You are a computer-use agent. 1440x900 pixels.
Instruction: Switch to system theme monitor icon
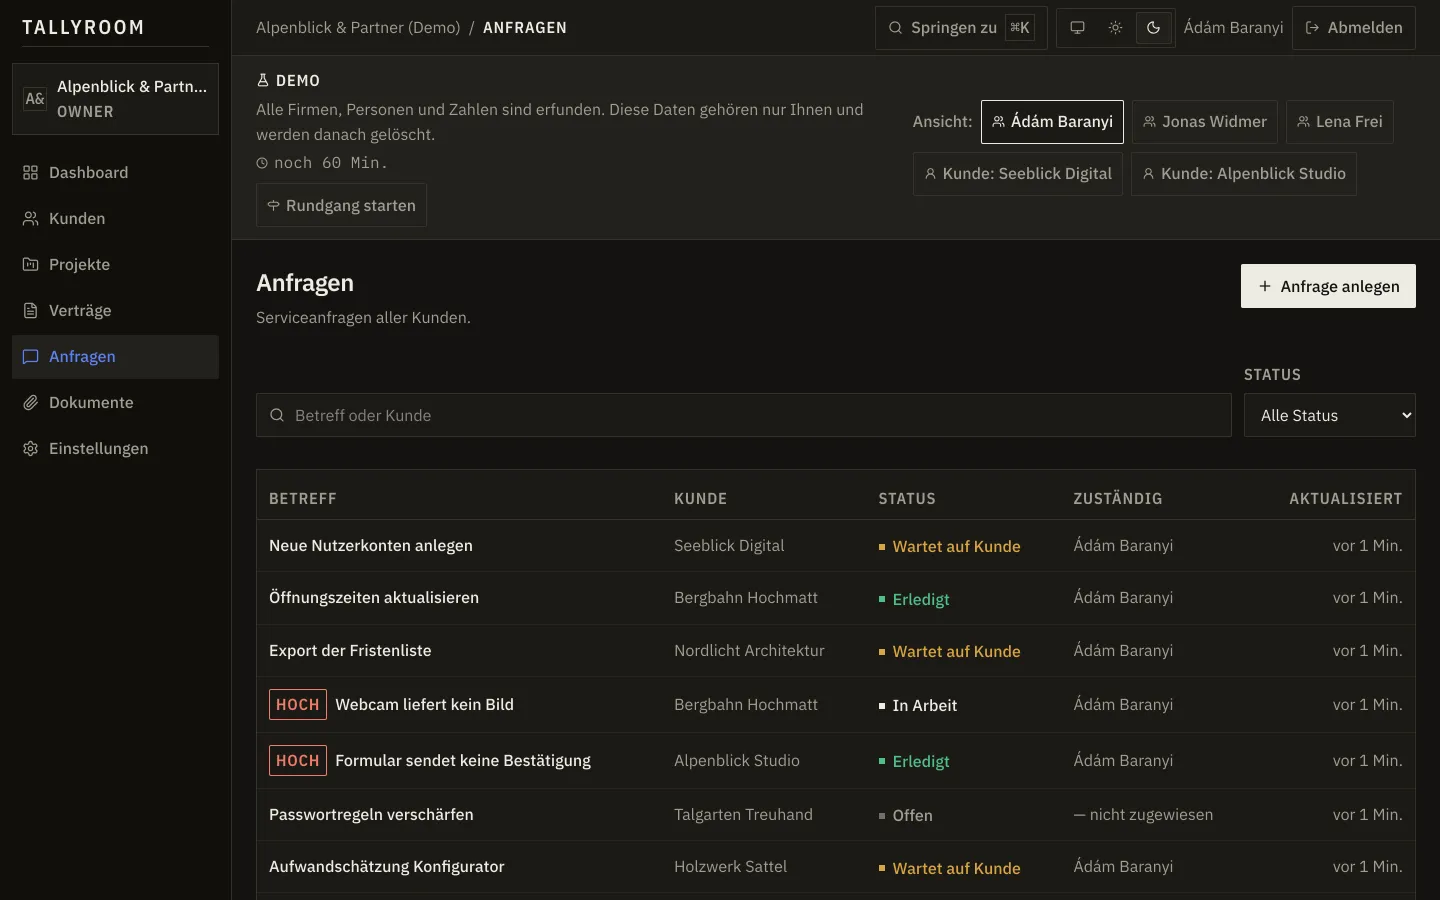1077,28
